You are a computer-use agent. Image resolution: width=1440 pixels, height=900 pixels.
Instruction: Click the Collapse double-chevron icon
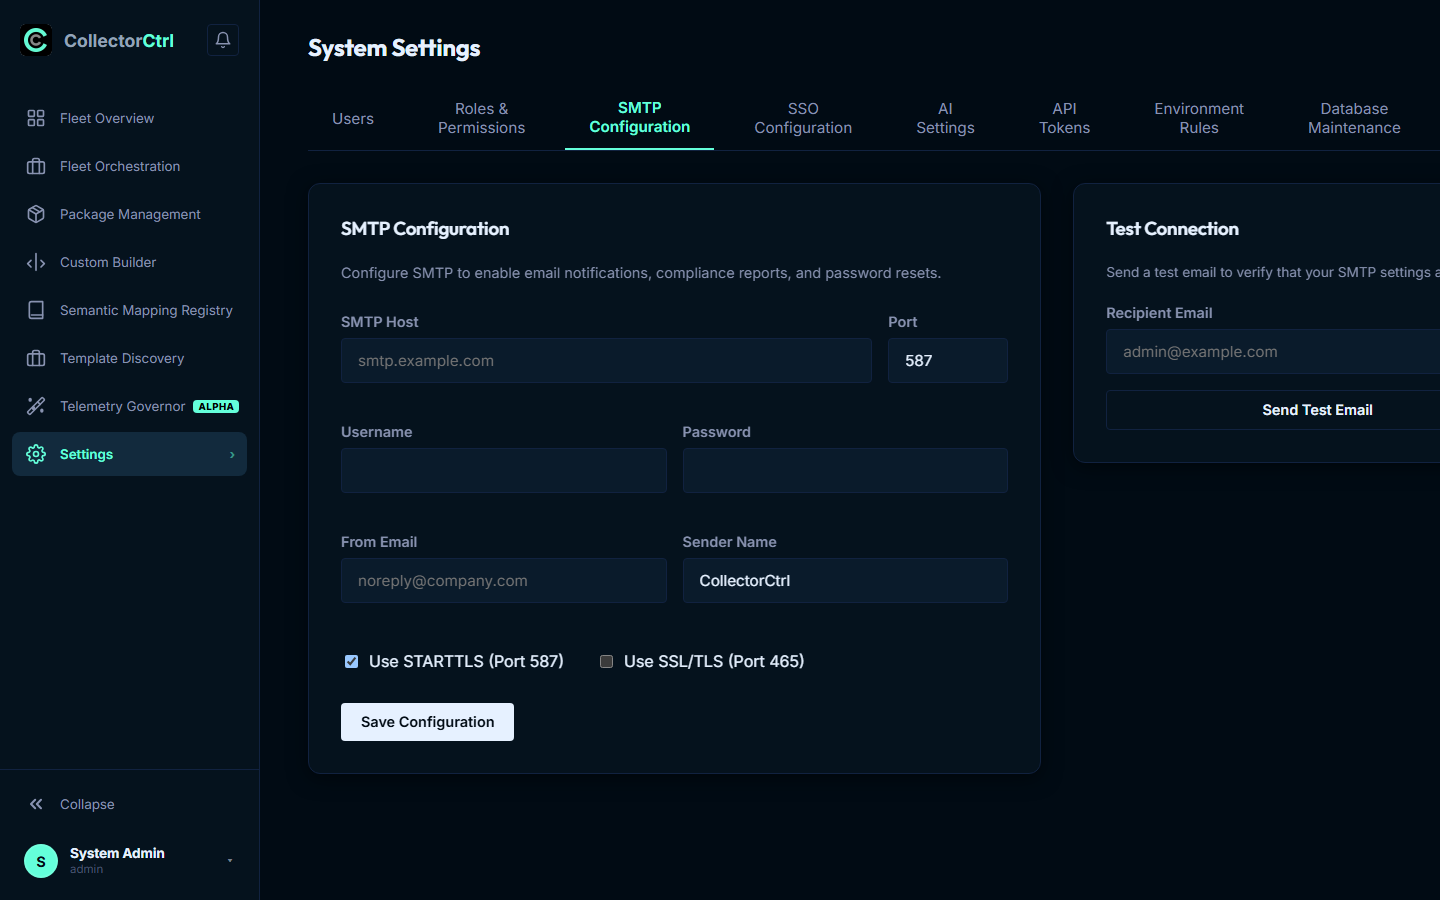[36, 804]
